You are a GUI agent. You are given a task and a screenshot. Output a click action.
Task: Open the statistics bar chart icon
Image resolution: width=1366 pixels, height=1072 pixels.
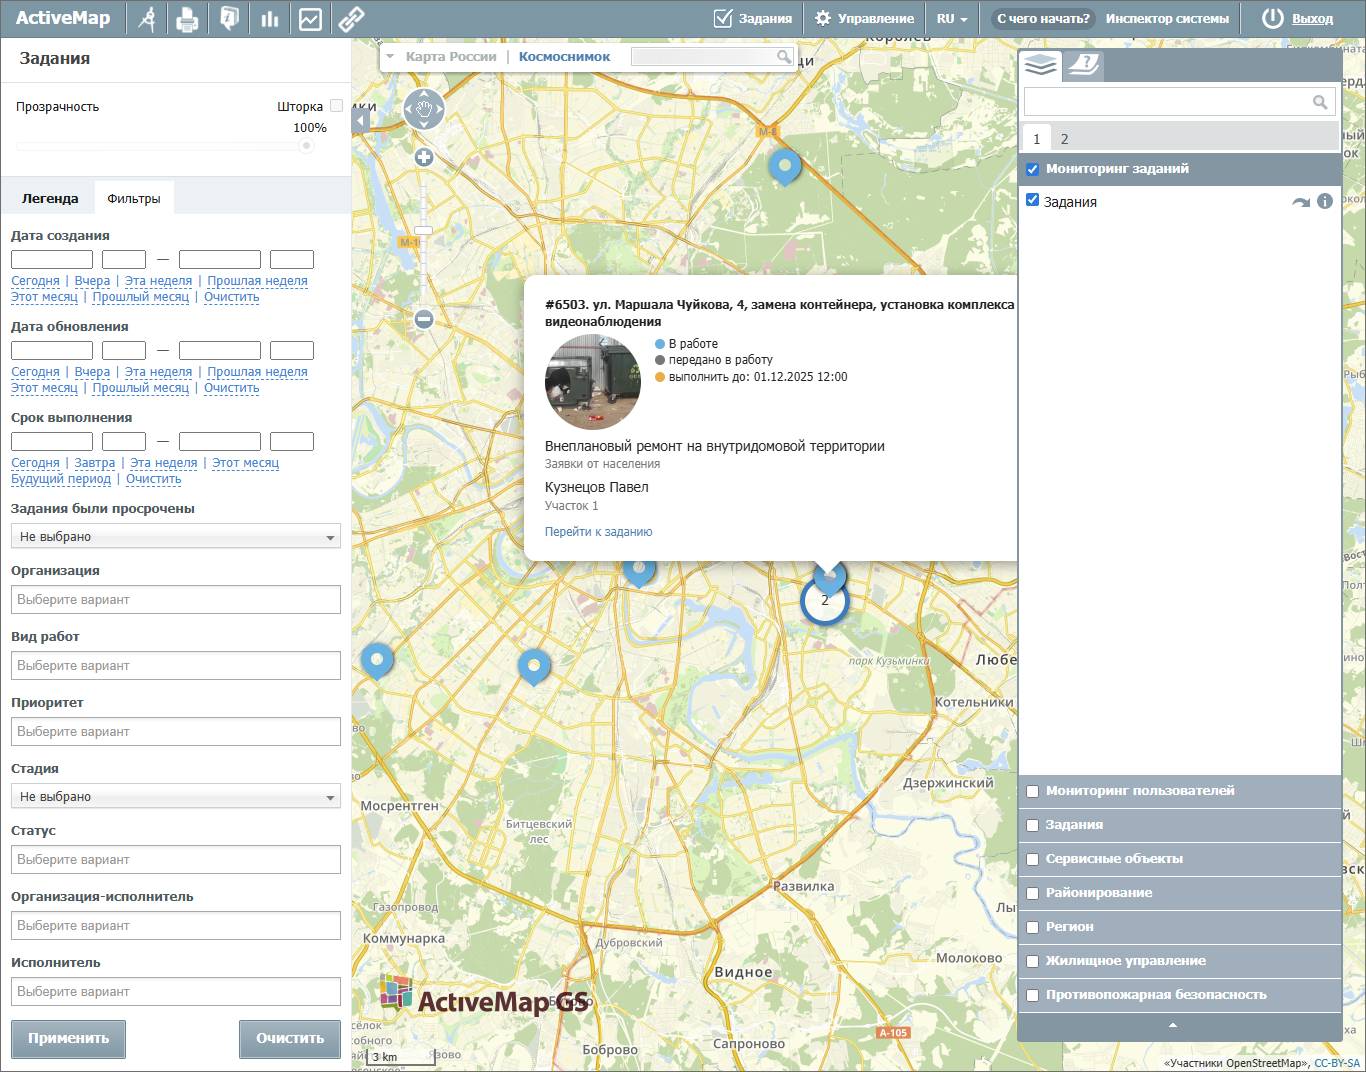269,19
